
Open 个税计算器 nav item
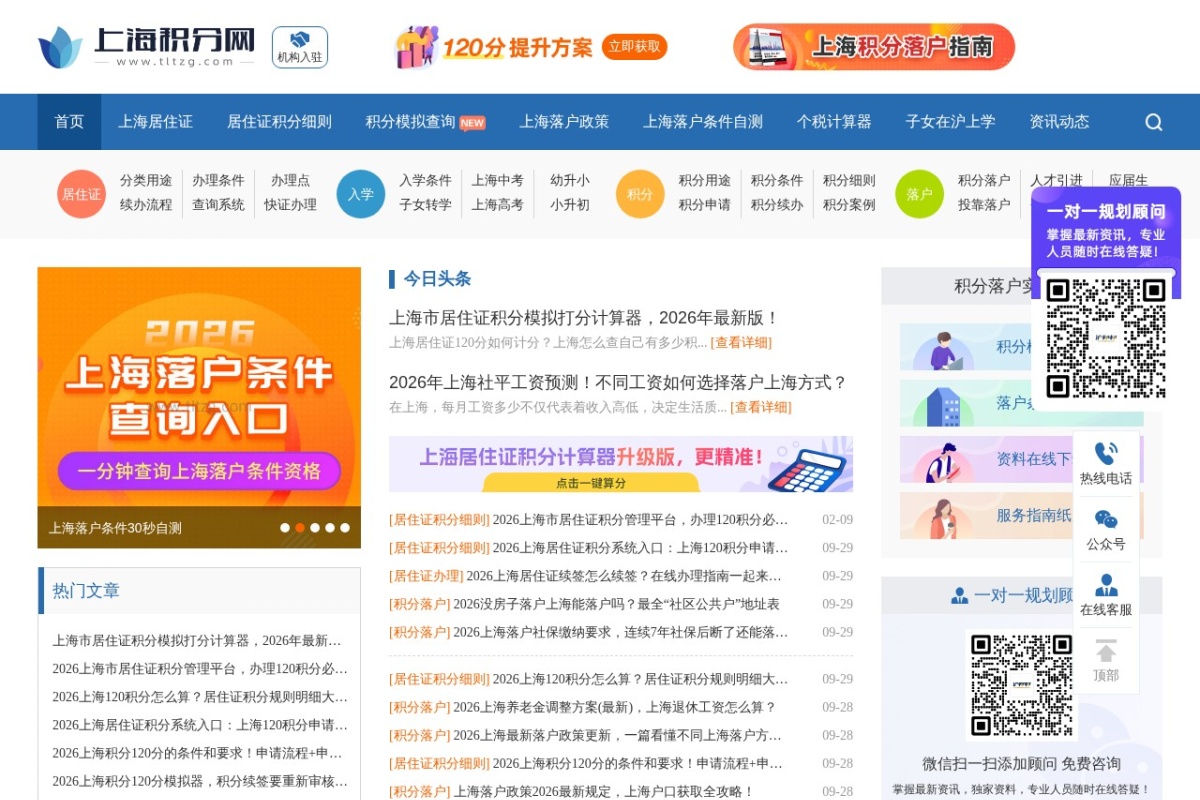click(x=834, y=122)
